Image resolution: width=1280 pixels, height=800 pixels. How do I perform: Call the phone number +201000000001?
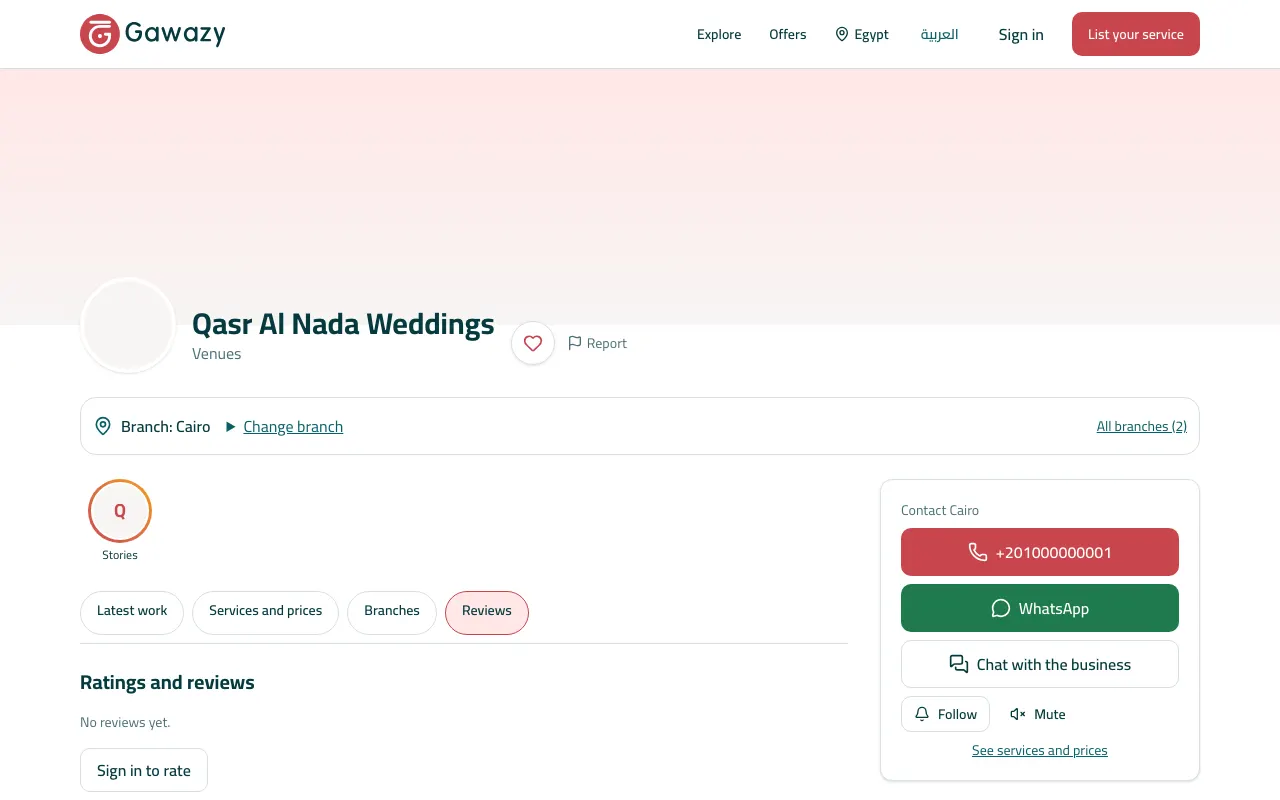click(1040, 552)
